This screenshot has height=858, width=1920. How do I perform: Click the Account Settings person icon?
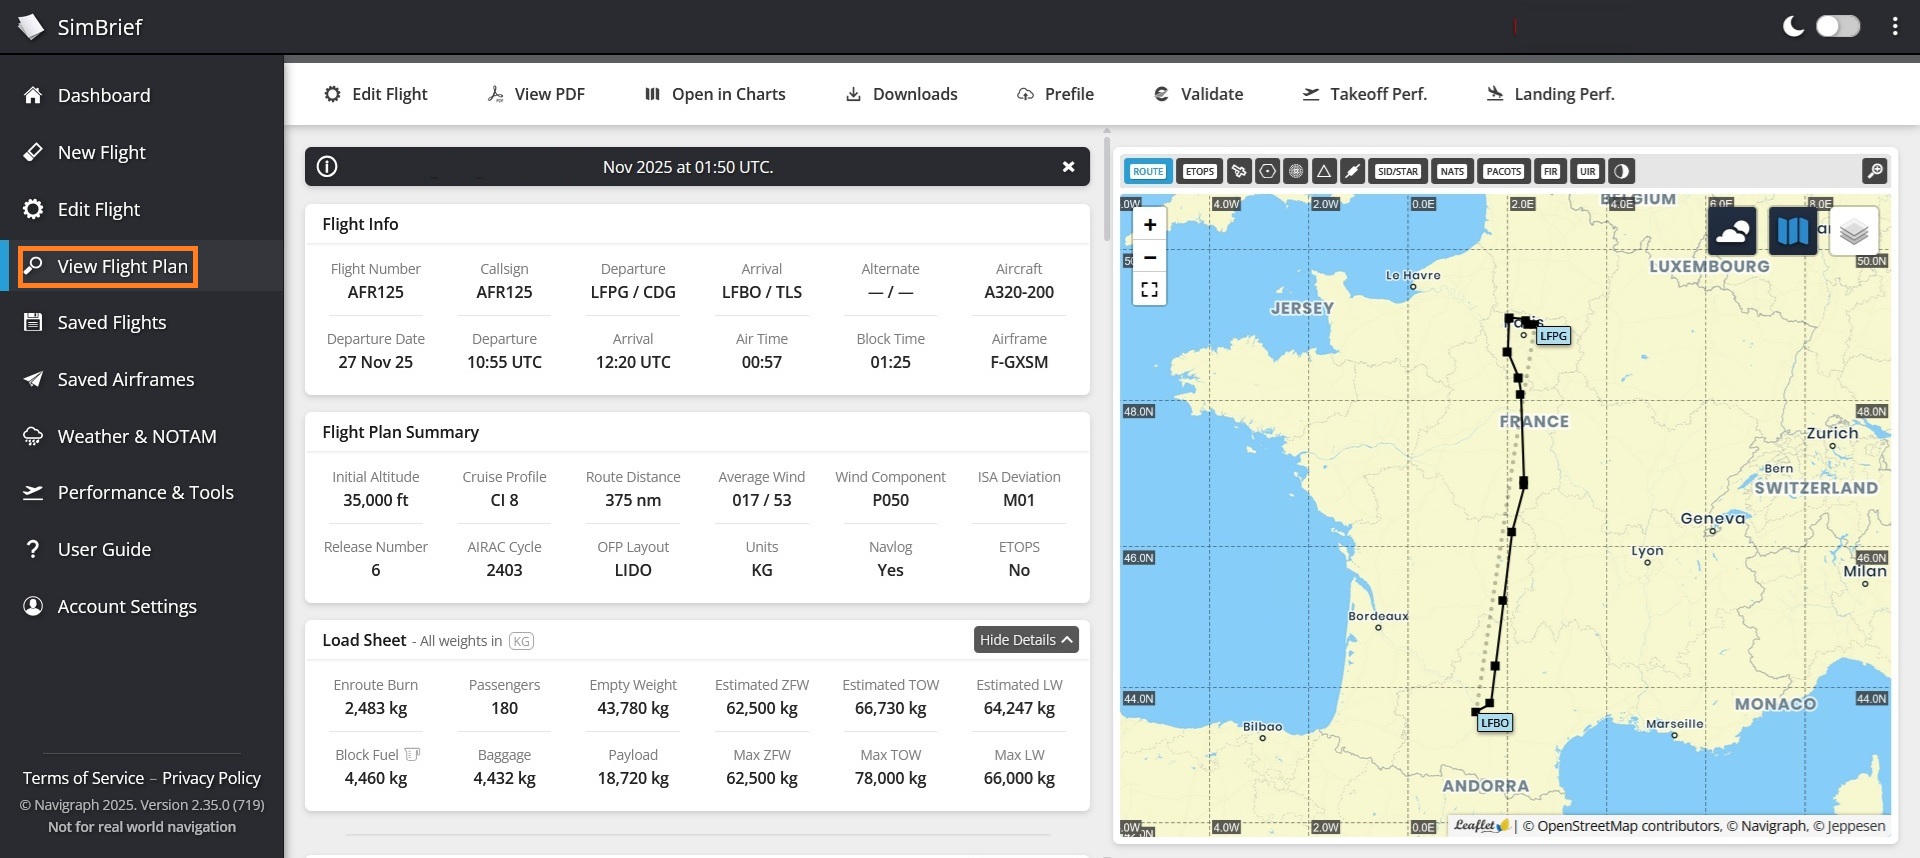pyautogui.click(x=33, y=606)
